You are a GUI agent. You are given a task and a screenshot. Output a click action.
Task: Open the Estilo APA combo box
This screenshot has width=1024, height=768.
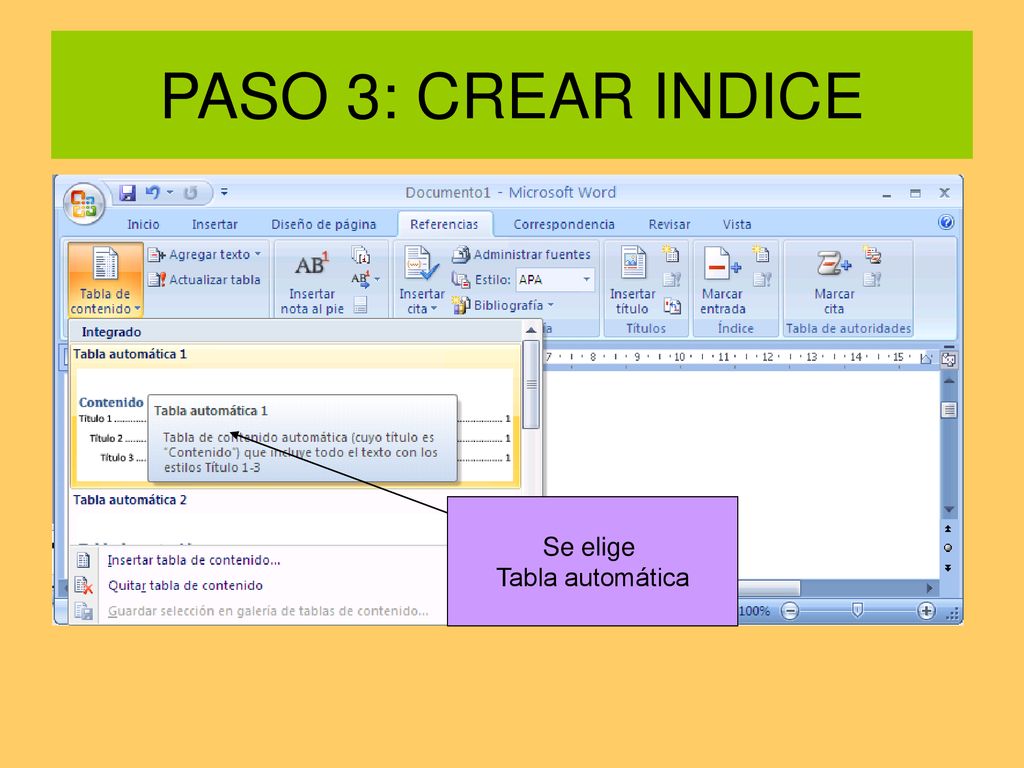click(x=555, y=280)
